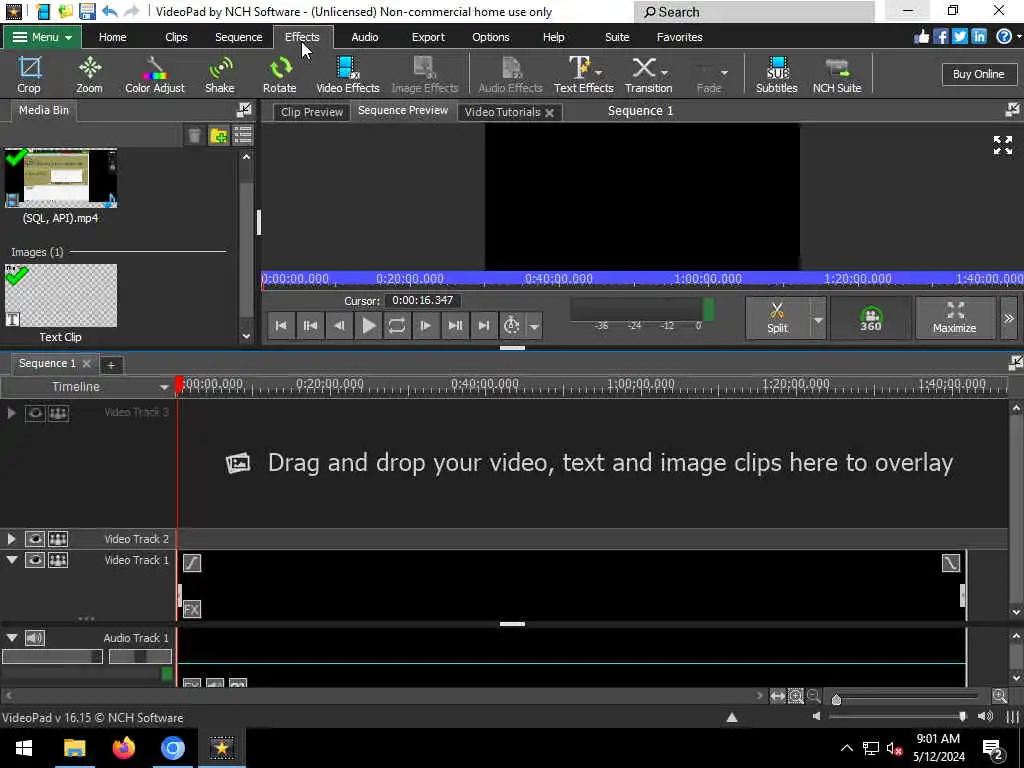Open the Menu dropdown
The image size is (1024, 768).
coord(42,37)
